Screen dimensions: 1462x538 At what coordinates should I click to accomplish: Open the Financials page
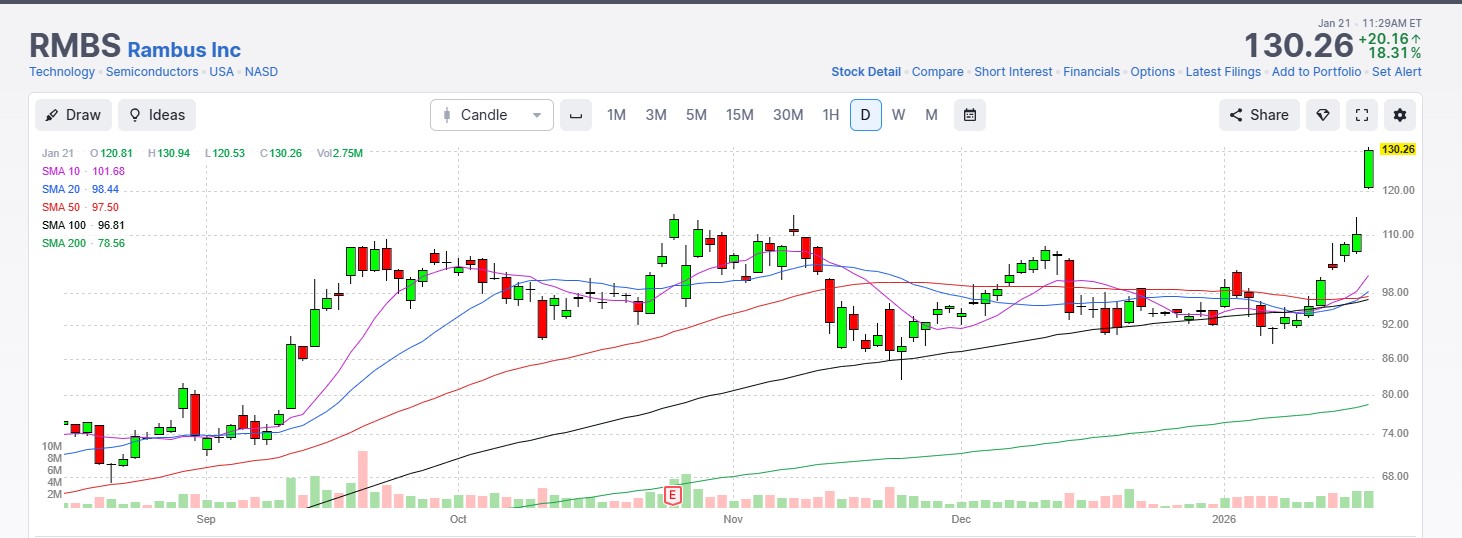1091,72
